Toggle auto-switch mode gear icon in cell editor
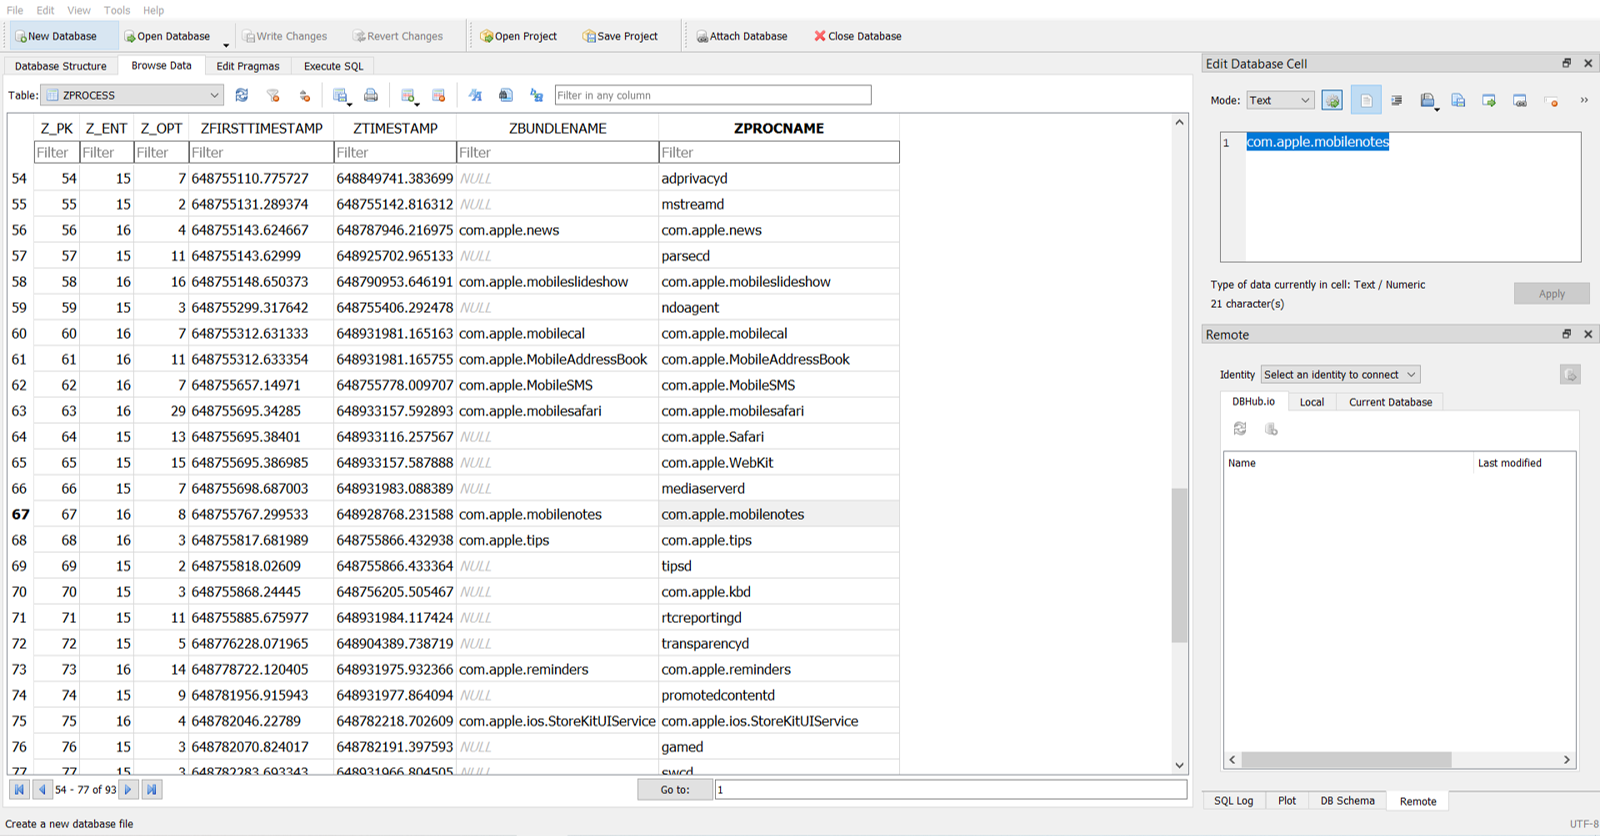This screenshot has height=836, width=1600. click(x=1332, y=100)
